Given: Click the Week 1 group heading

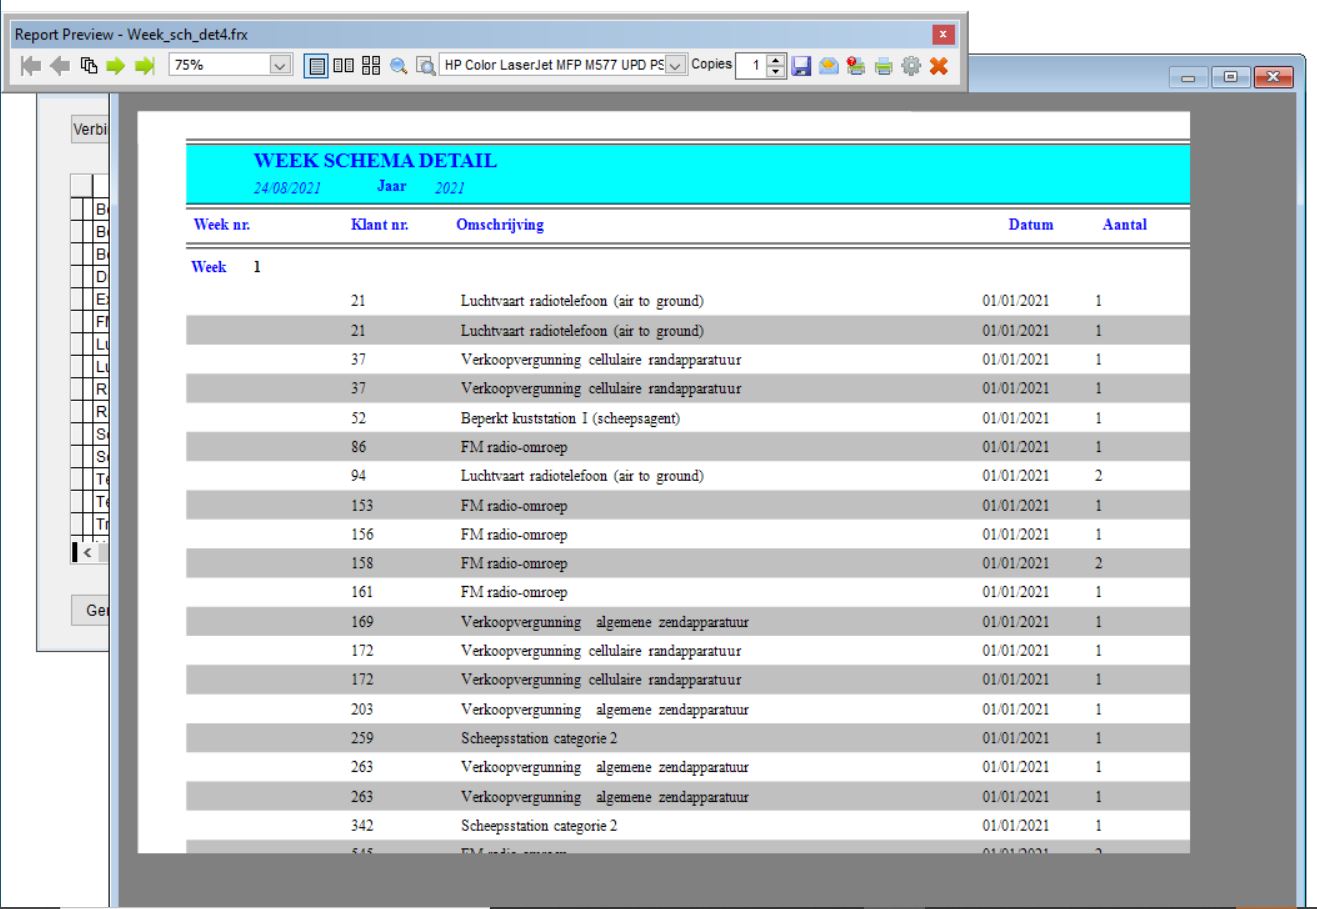Looking at the screenshot, I should [225, 268].
